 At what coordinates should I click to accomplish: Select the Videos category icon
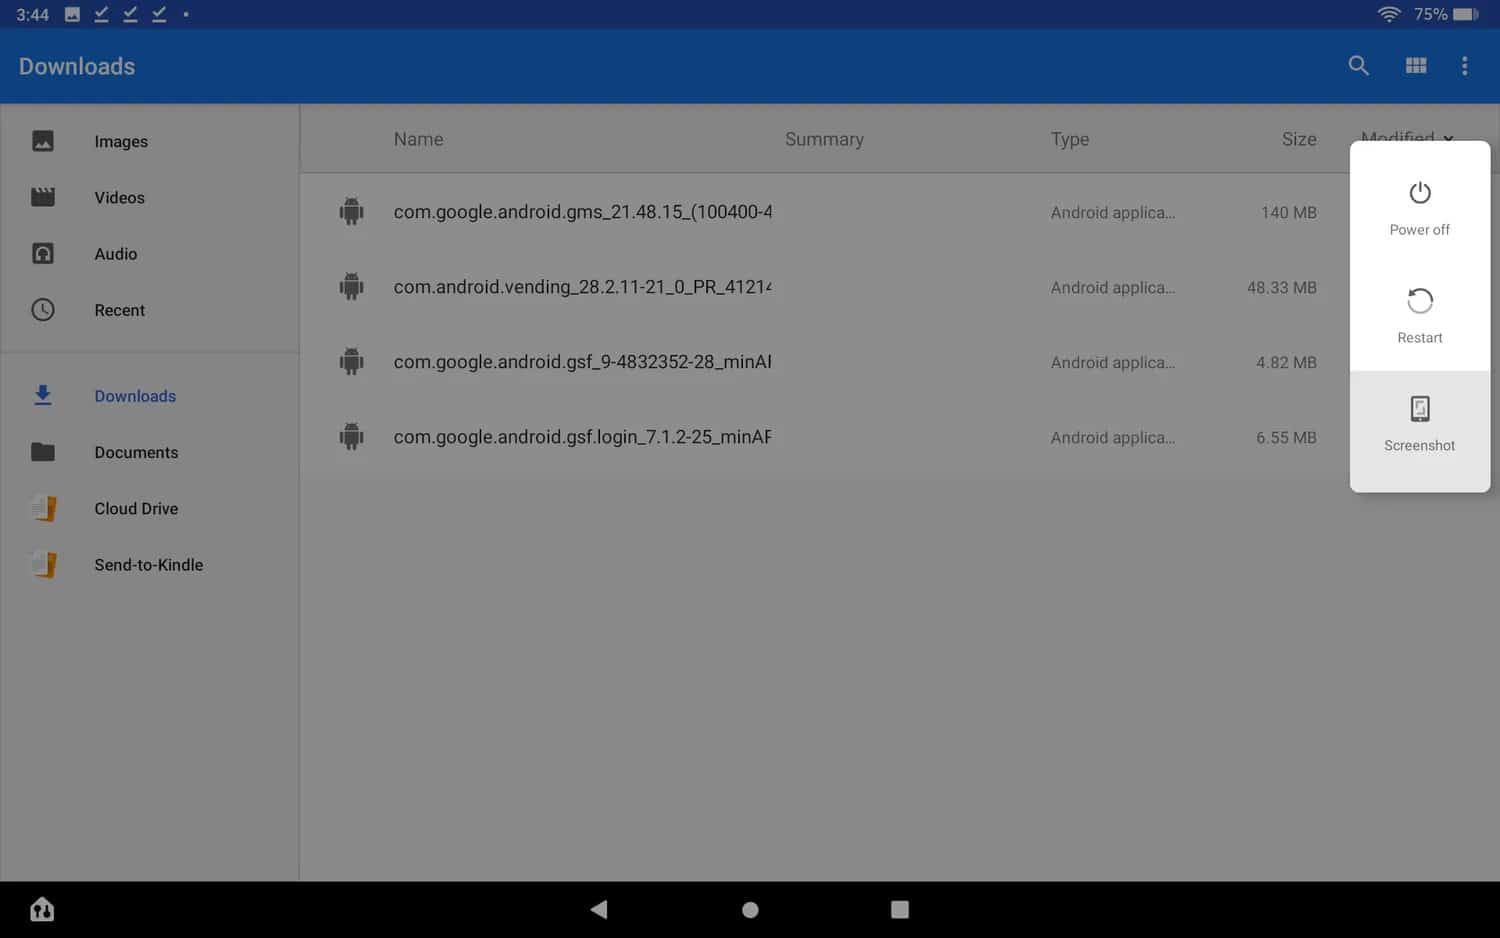(43, 197)
